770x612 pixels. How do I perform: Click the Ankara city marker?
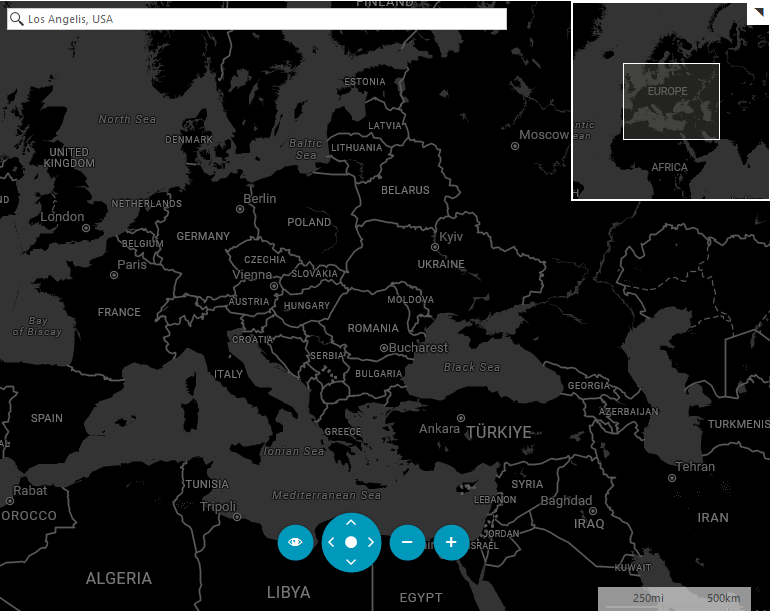461,418
